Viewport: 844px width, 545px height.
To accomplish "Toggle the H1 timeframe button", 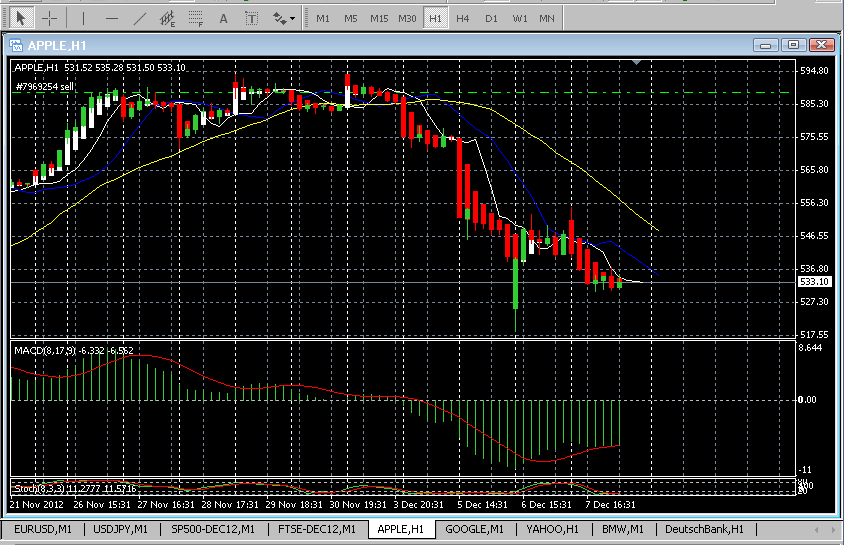I will point(435,18).
